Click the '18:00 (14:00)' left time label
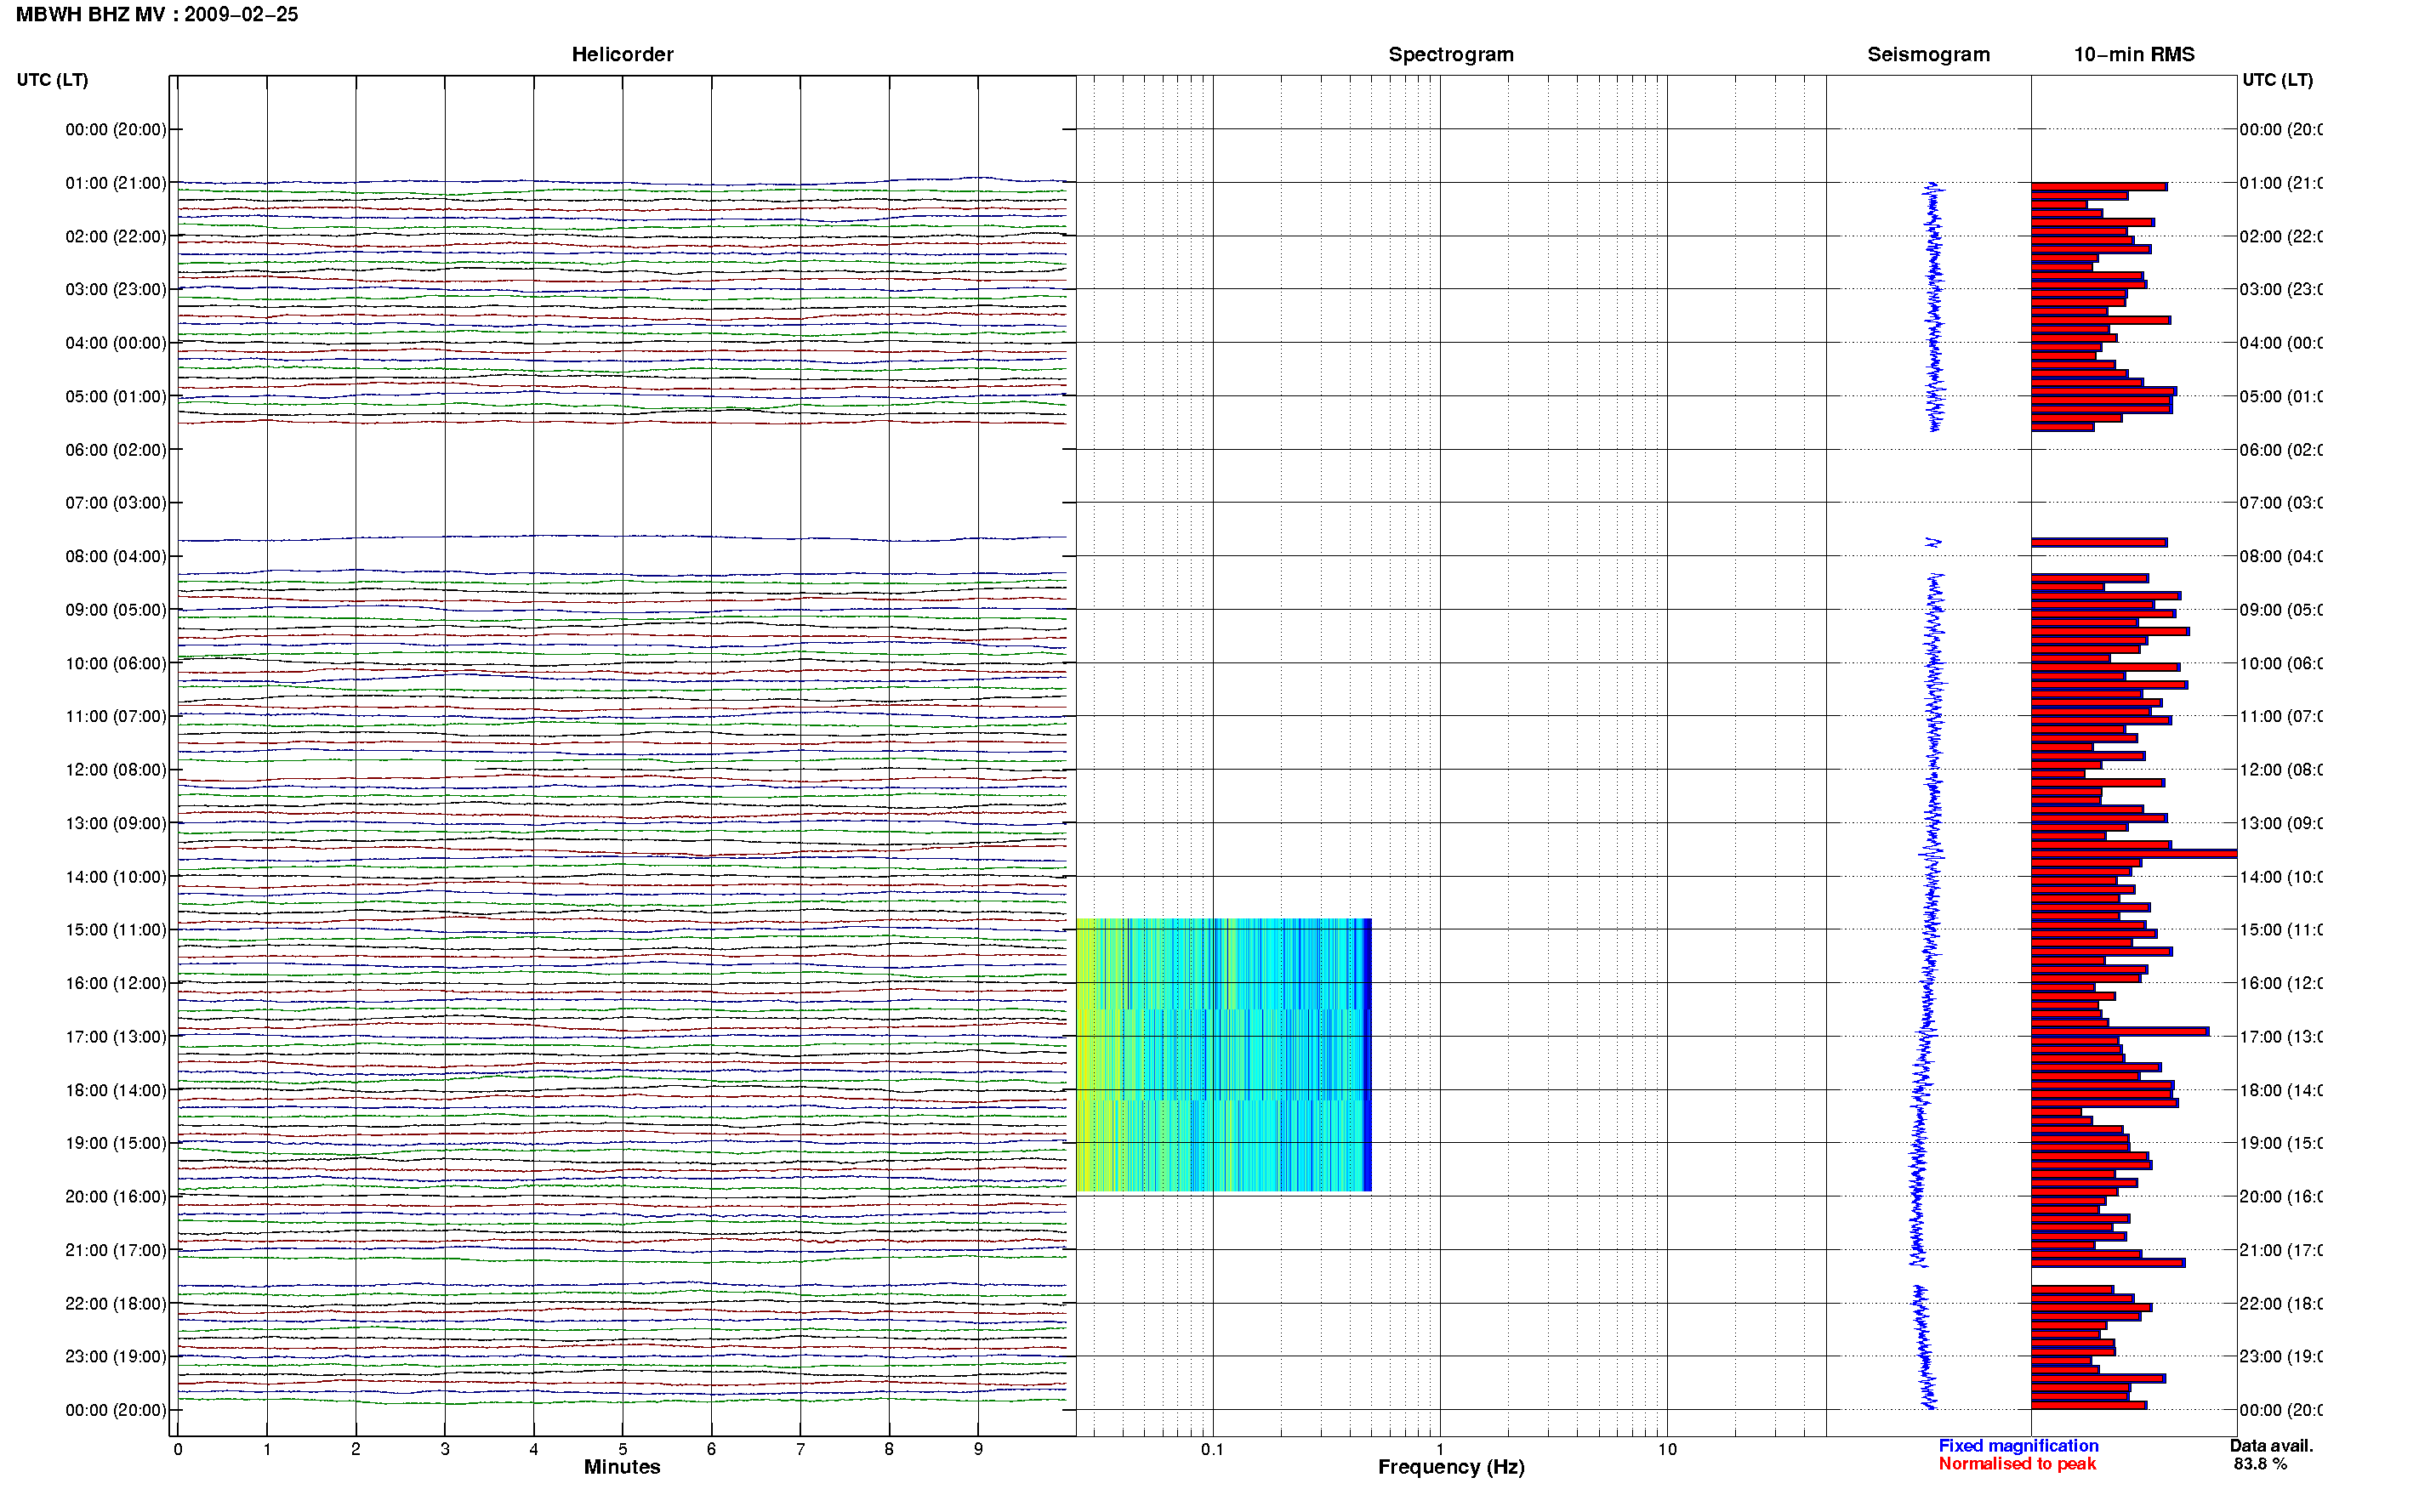 tap(116, 1091)
